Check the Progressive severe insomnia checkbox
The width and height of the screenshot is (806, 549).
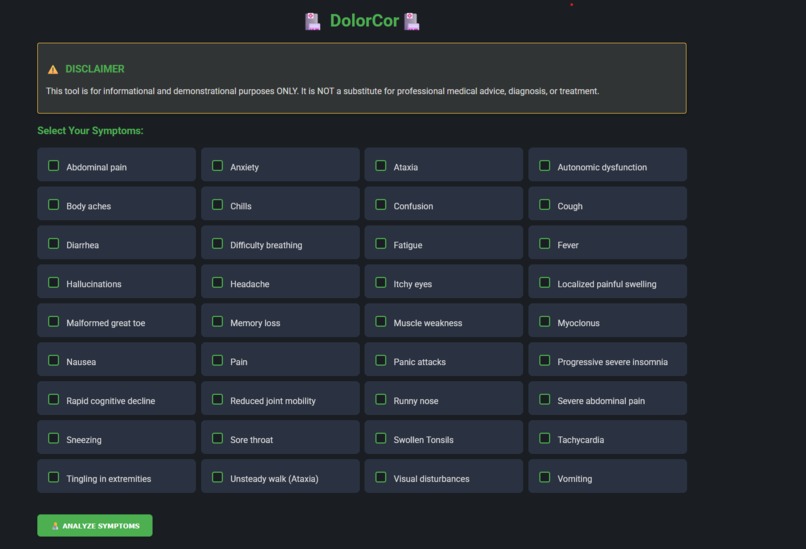(x=545, y=360)
